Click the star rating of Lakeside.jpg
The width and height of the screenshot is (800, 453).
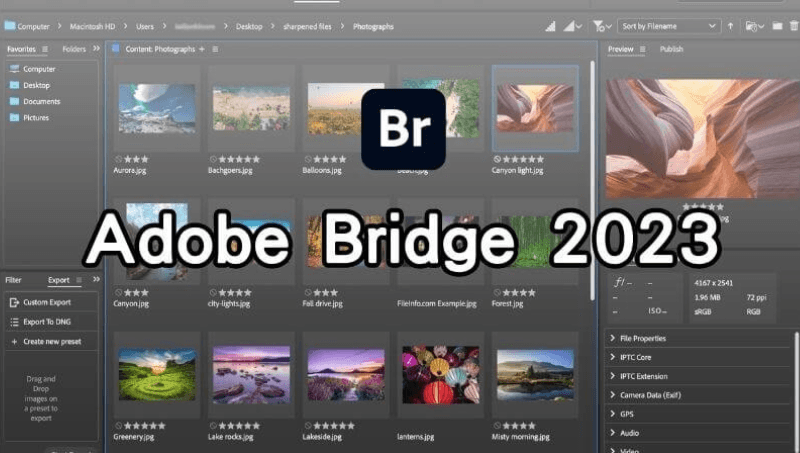pyautogui.click(x=334, y=425)
